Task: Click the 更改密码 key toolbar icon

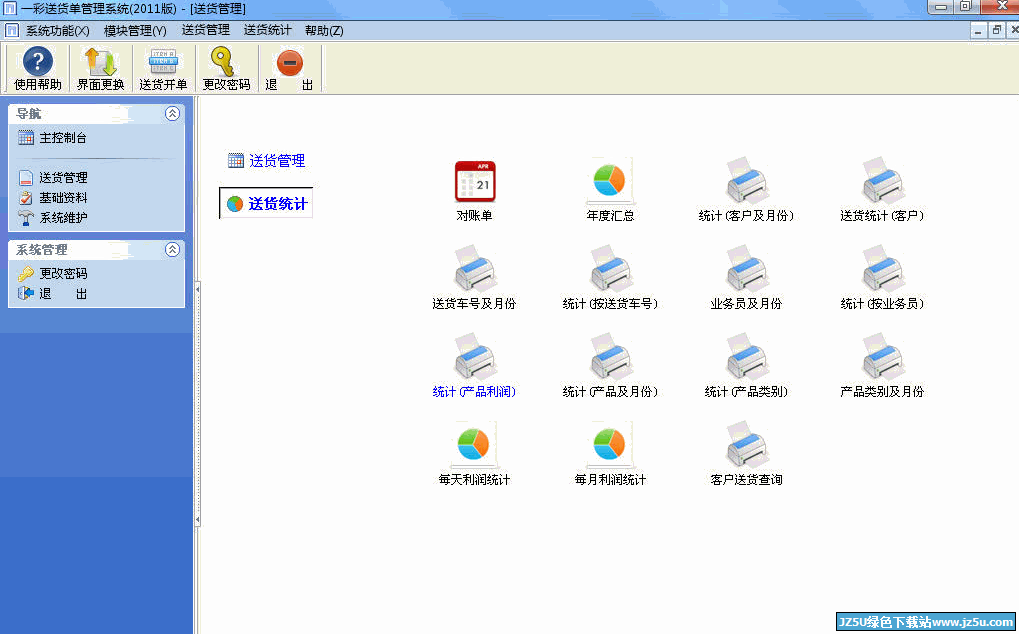Action: point(226,68)
